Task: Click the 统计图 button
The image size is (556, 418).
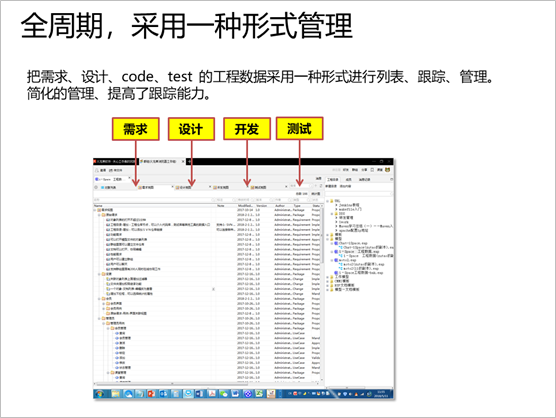Action: [x=315, y=194]
